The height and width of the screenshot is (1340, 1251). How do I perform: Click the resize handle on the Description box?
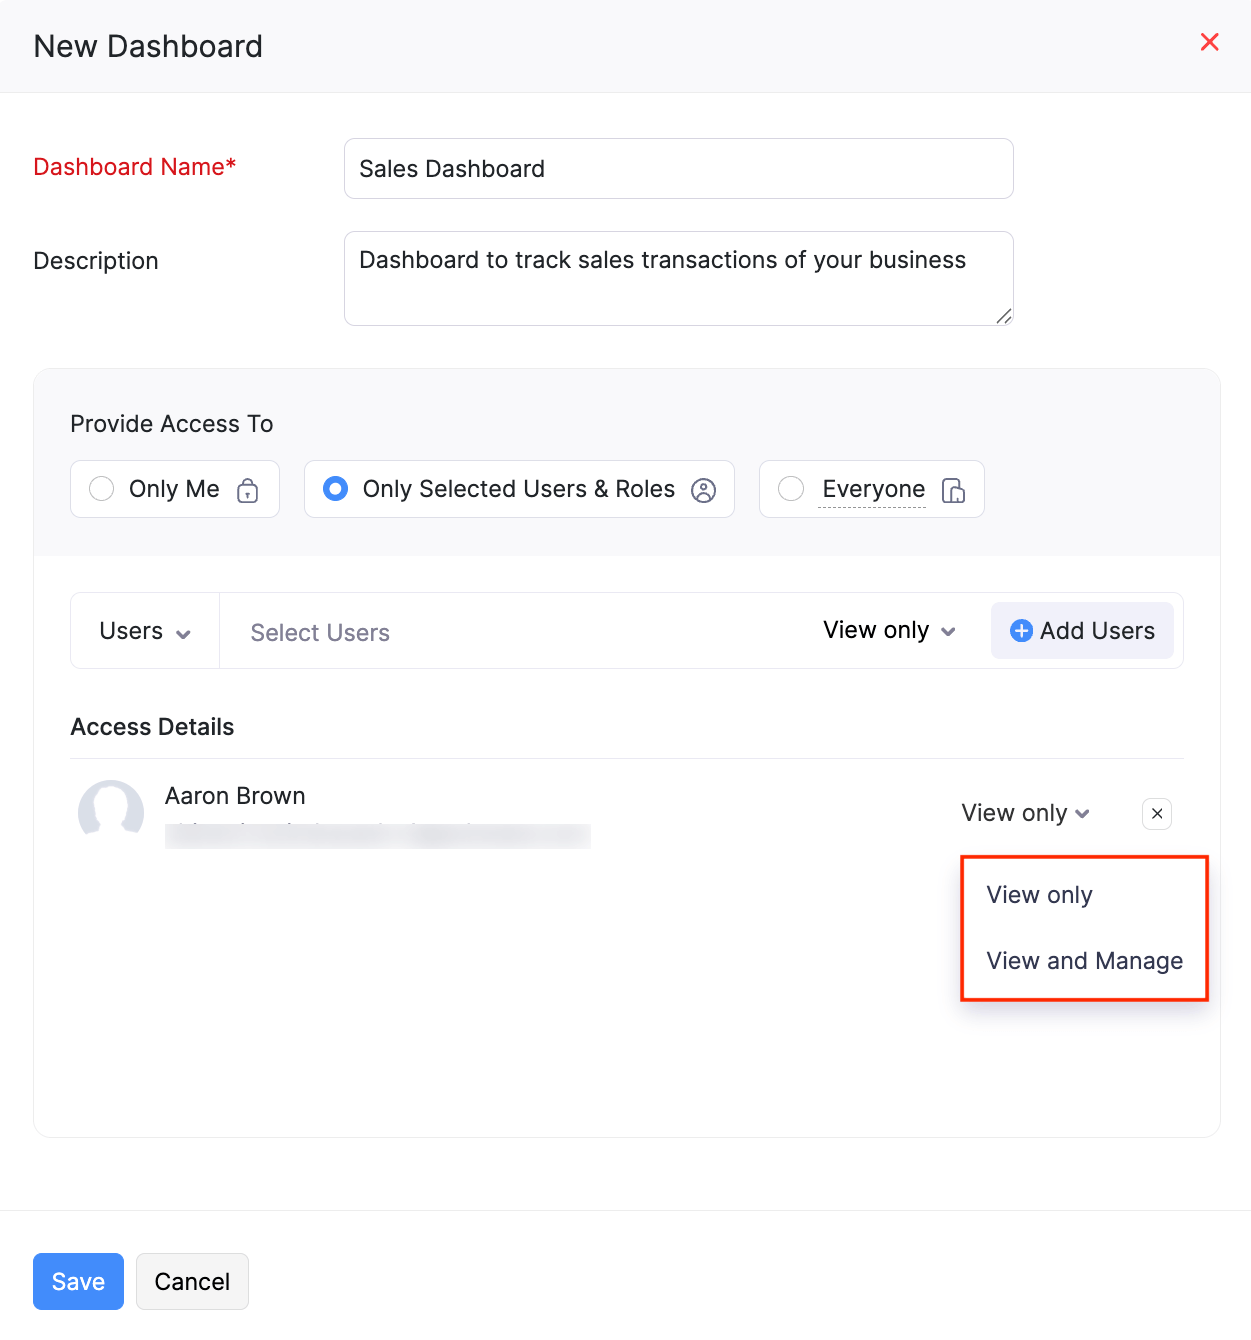pyautogui.click(x=1003, y=318)
